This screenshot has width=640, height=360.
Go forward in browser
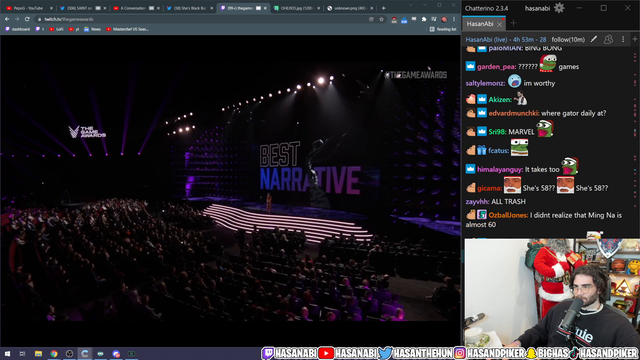17,19
